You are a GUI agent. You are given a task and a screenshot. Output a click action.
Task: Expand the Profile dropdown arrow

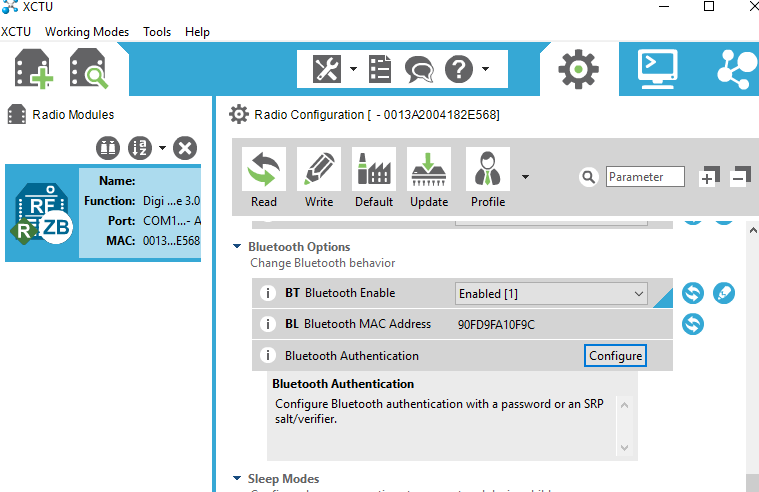click(x=525, y=177)
